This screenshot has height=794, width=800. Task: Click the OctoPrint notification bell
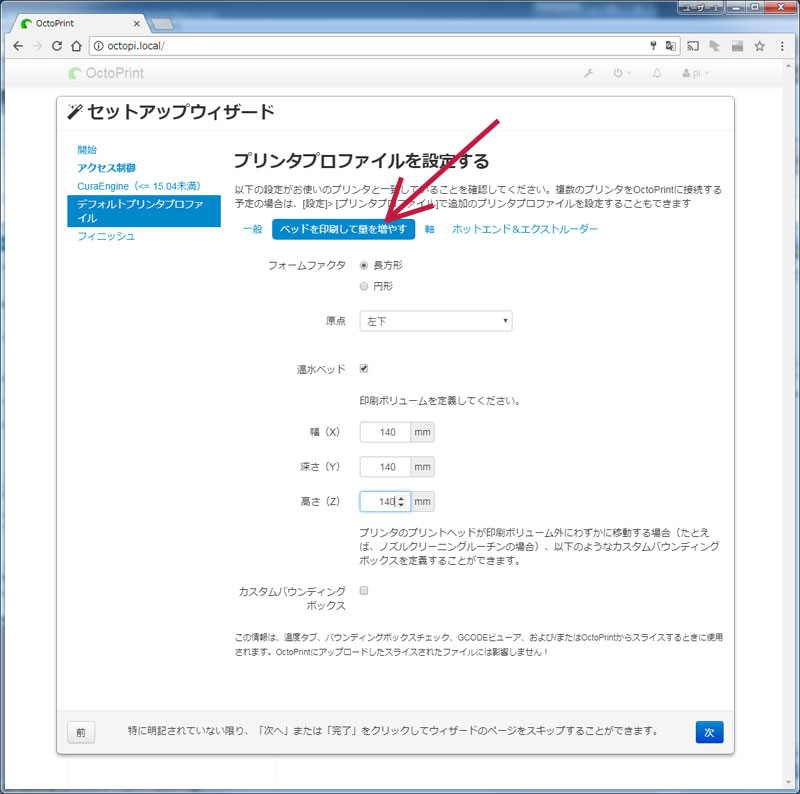657,73
